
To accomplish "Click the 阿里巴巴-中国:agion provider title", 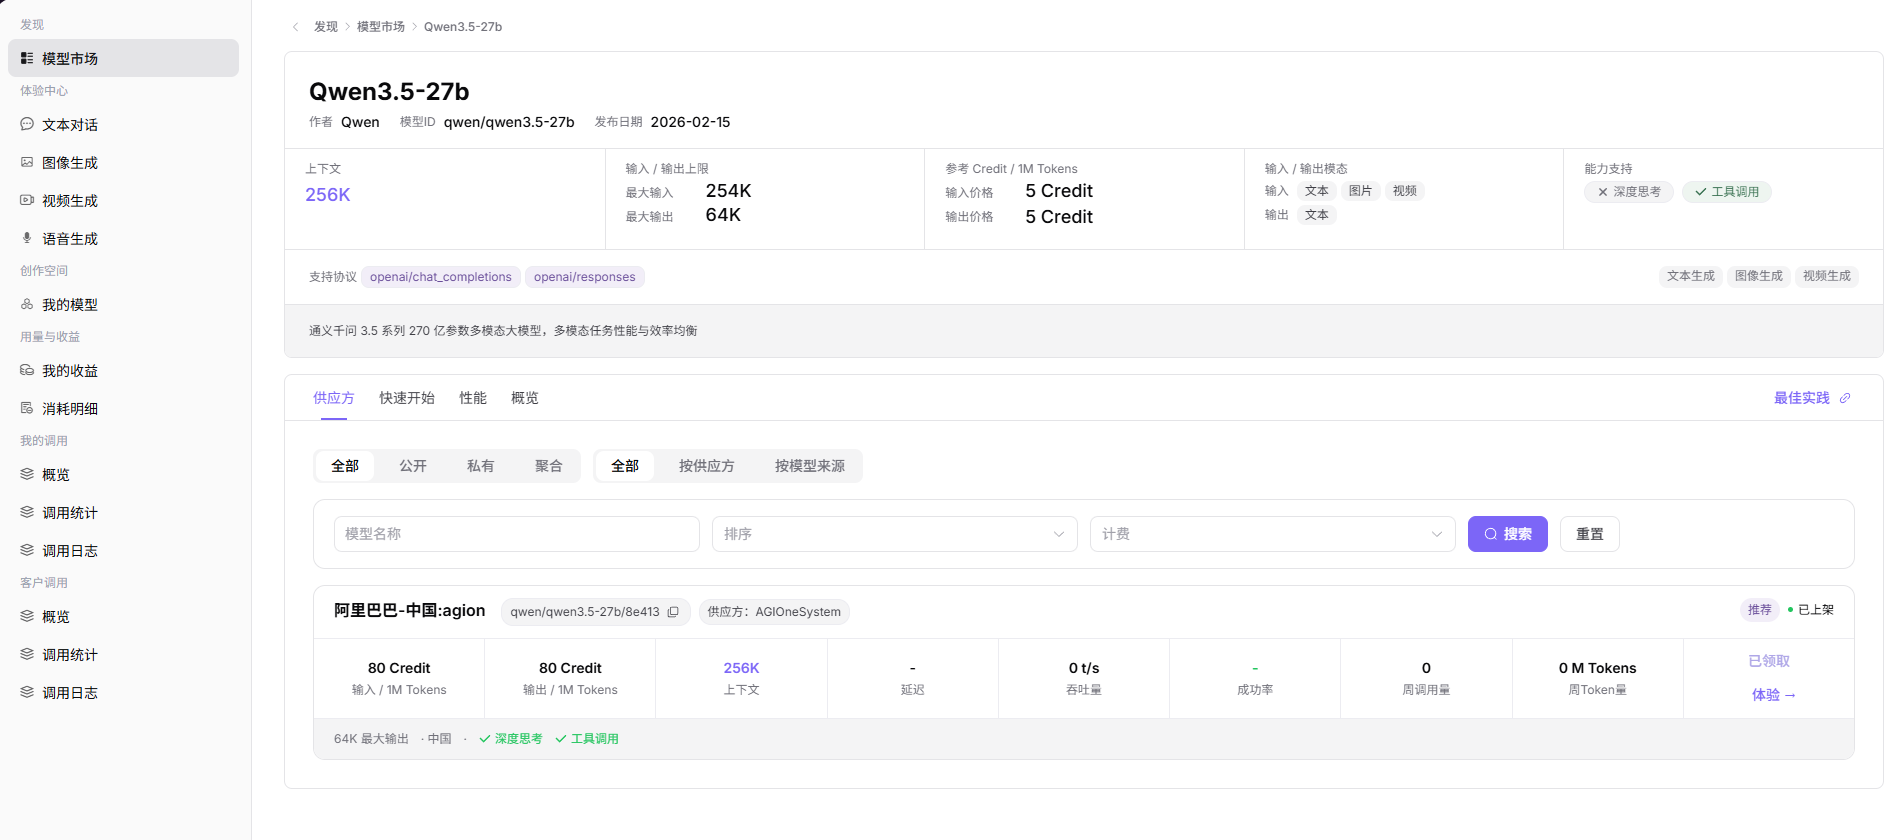I will [410, 611].
